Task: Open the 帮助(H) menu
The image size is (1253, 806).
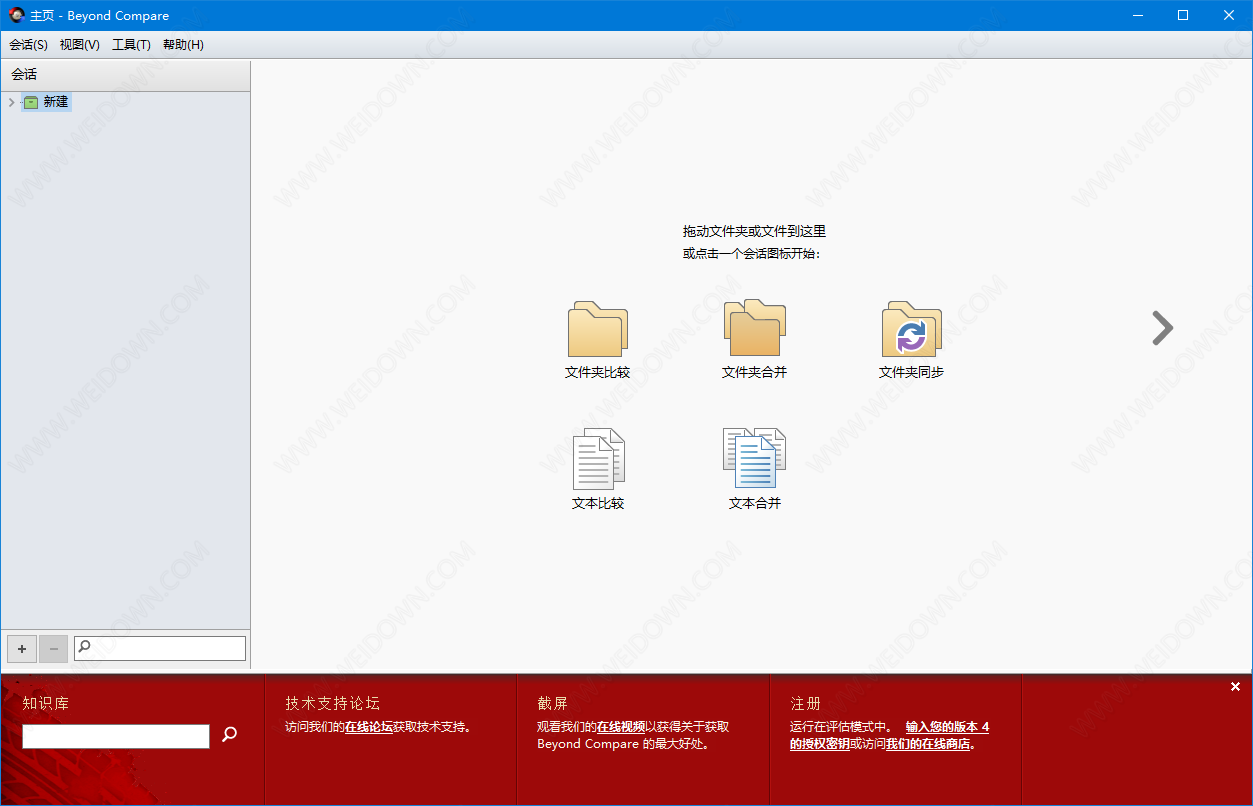Action: (183, 45)
